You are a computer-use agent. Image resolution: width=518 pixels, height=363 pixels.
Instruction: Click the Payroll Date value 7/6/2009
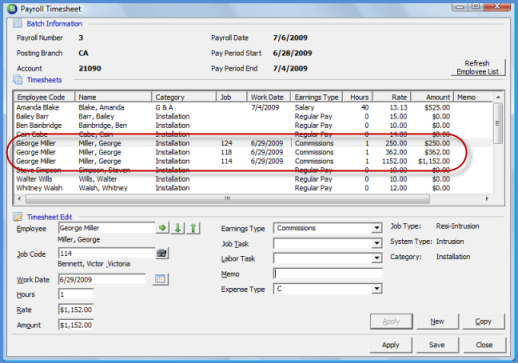[290, 38]
